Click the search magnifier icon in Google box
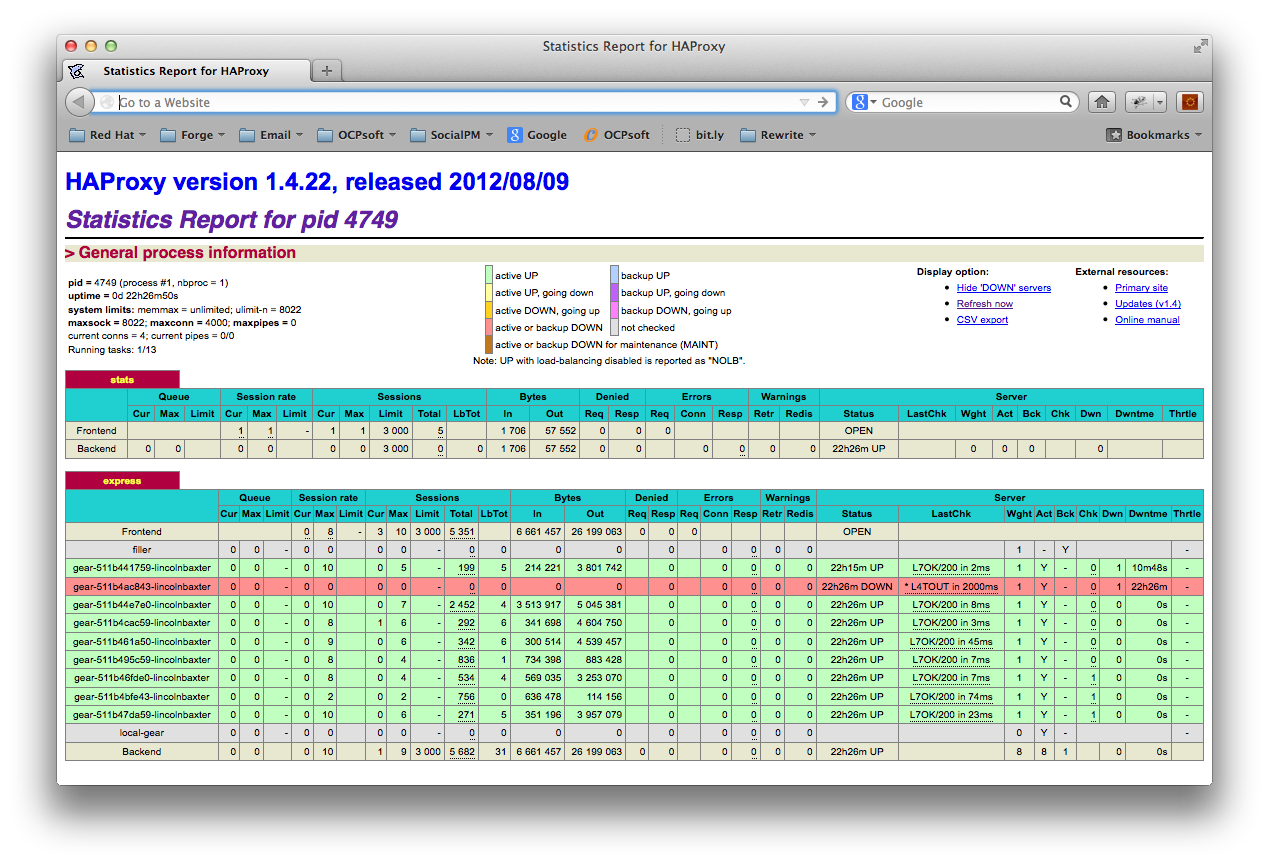This screenshot has height=864, width=1269. tap(1066, 102)
